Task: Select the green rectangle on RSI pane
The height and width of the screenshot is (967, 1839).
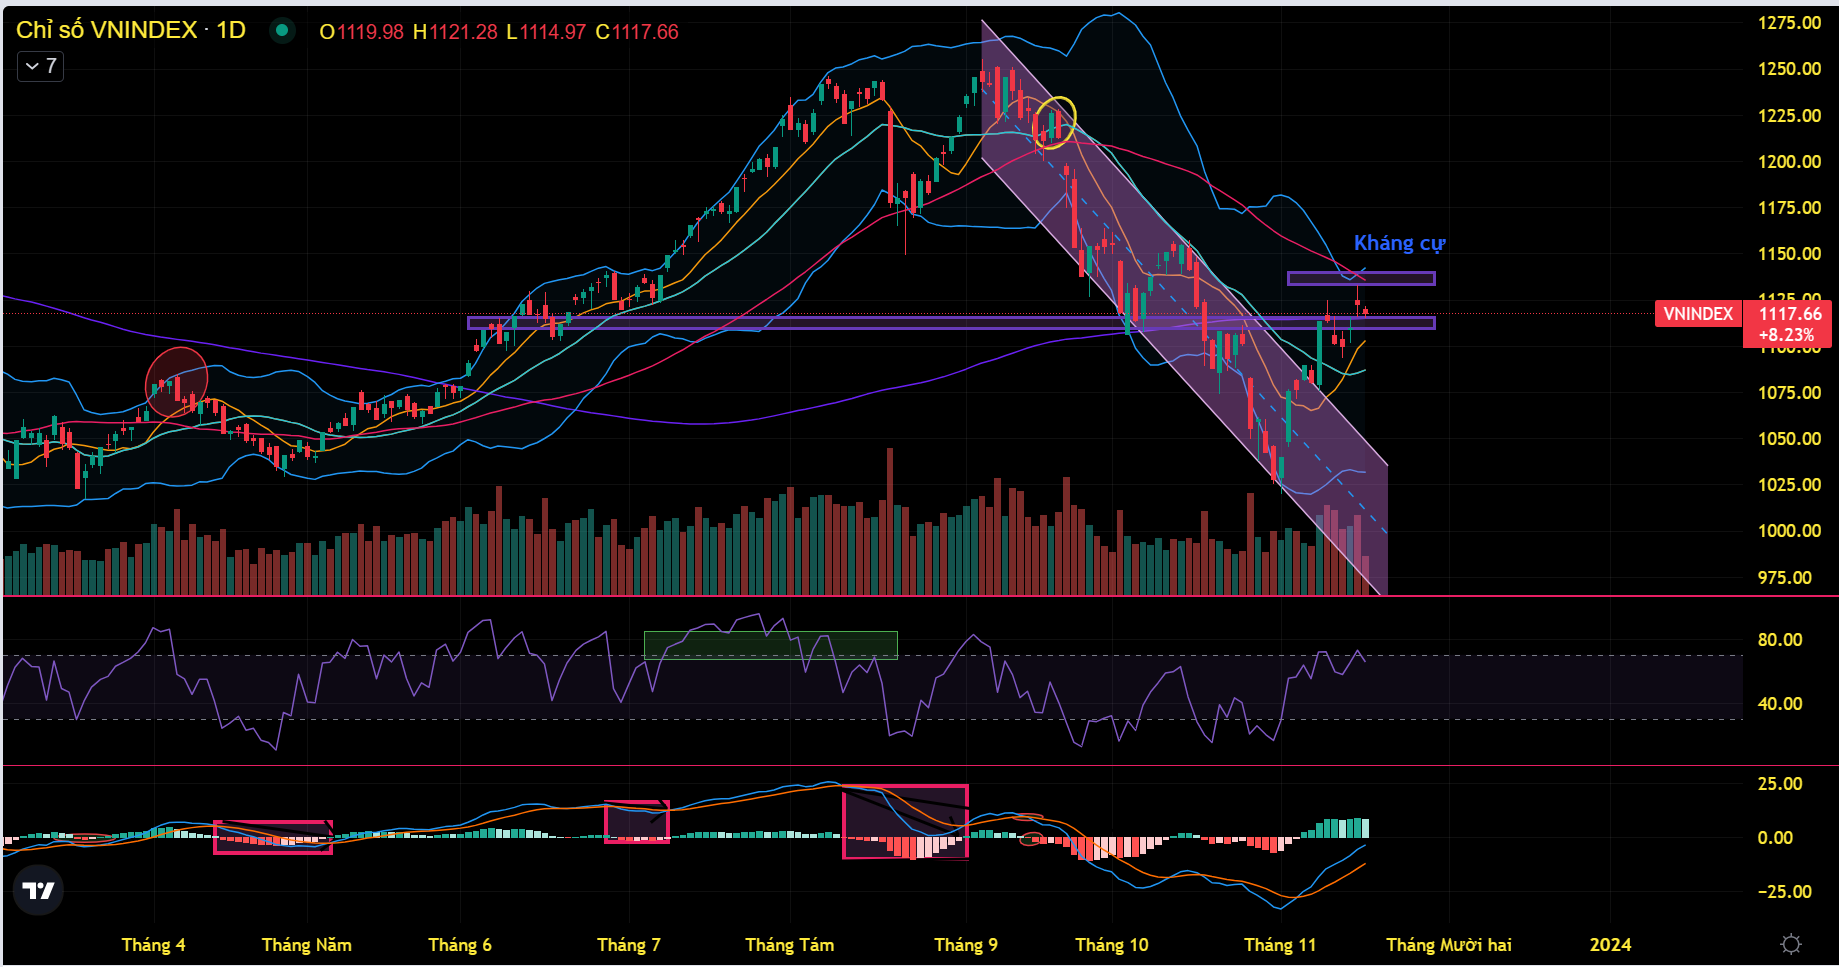Action: pyautogui.click(x=770, y=645)
